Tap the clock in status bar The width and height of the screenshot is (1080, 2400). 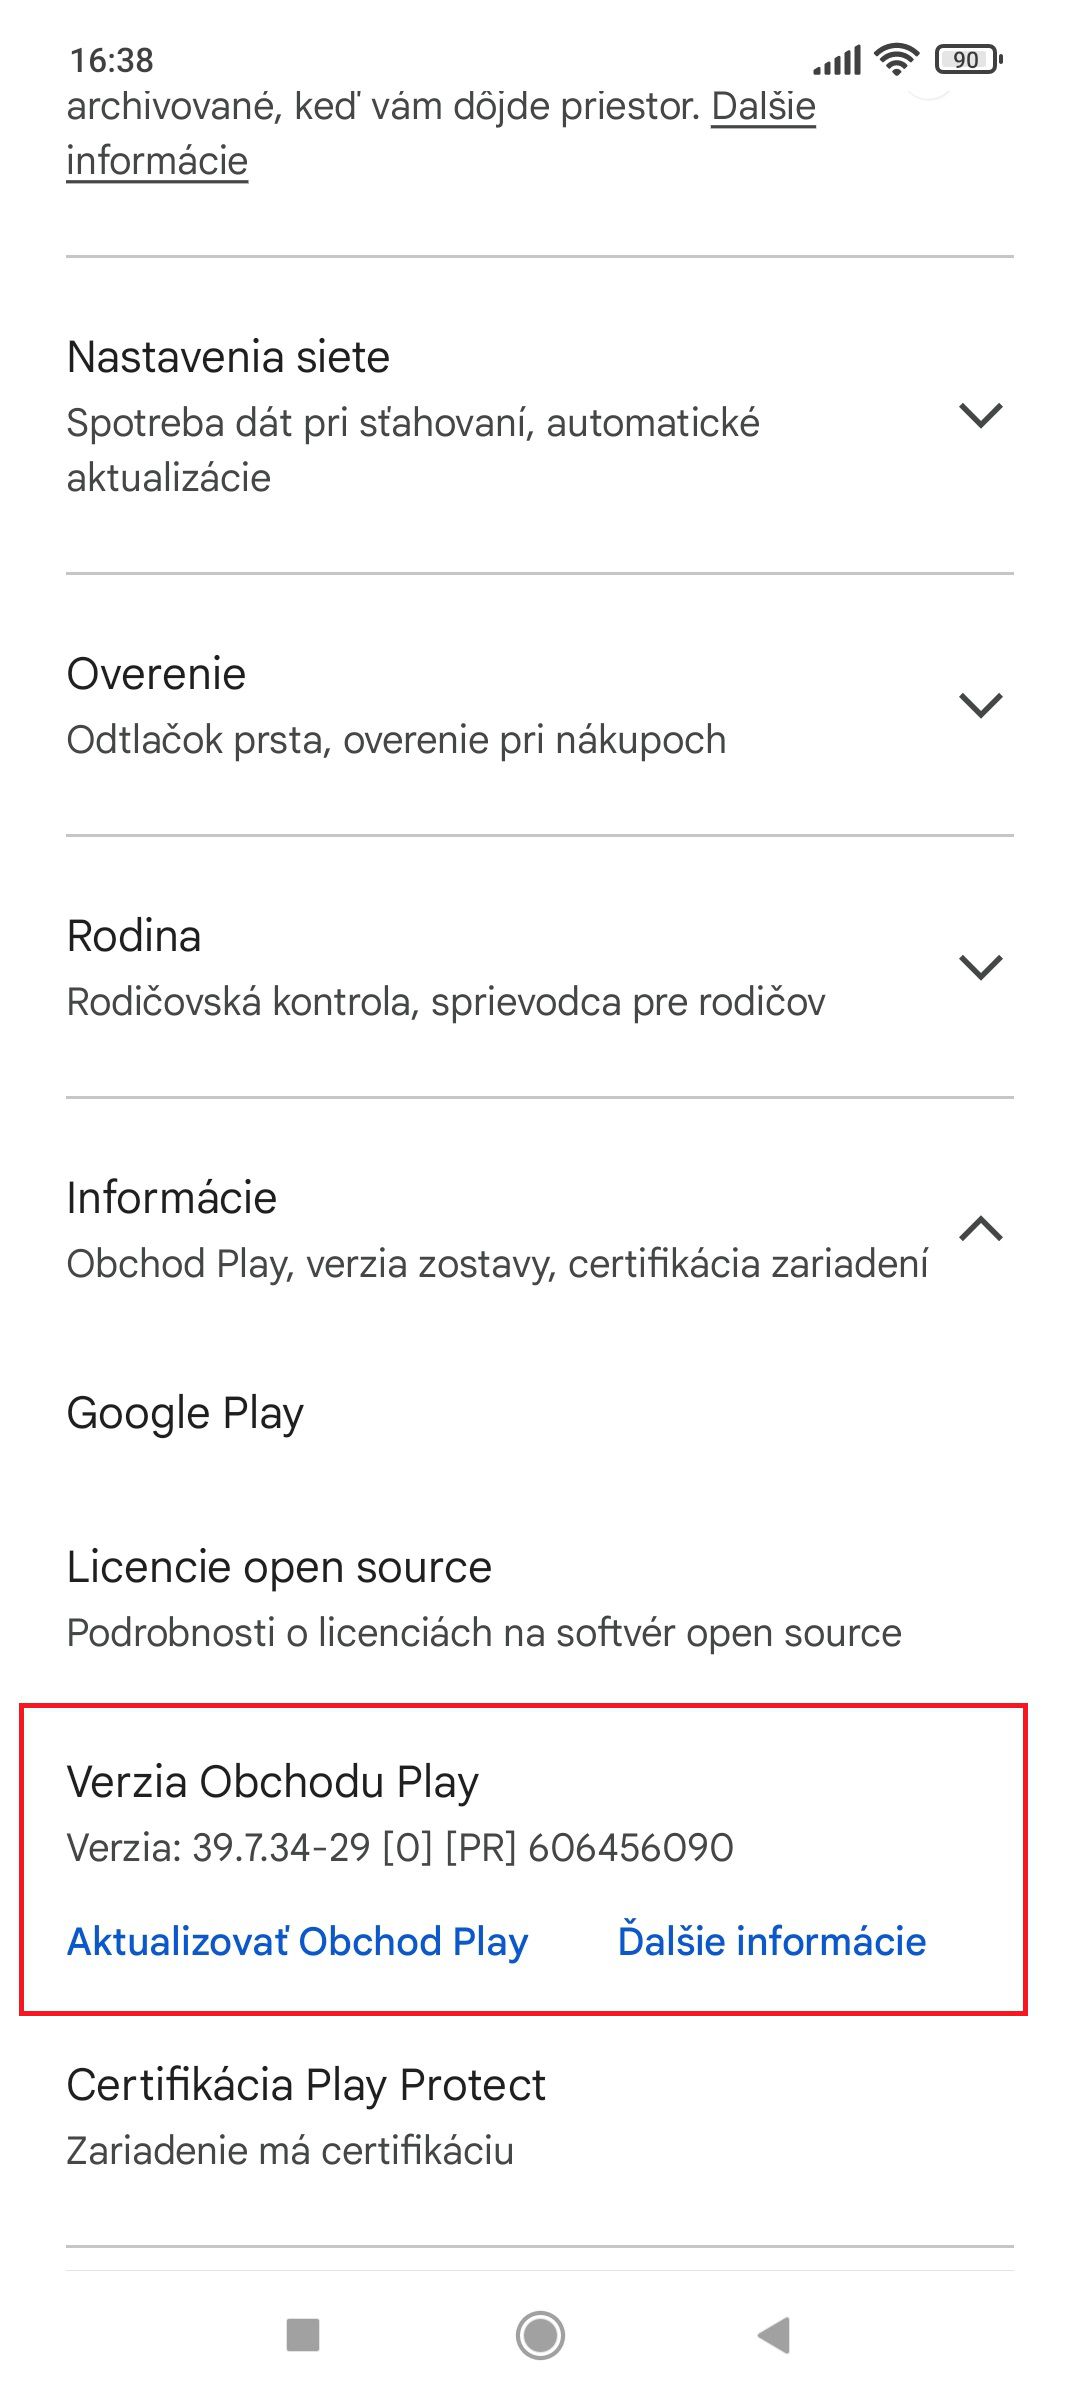[x=111, y=60]
